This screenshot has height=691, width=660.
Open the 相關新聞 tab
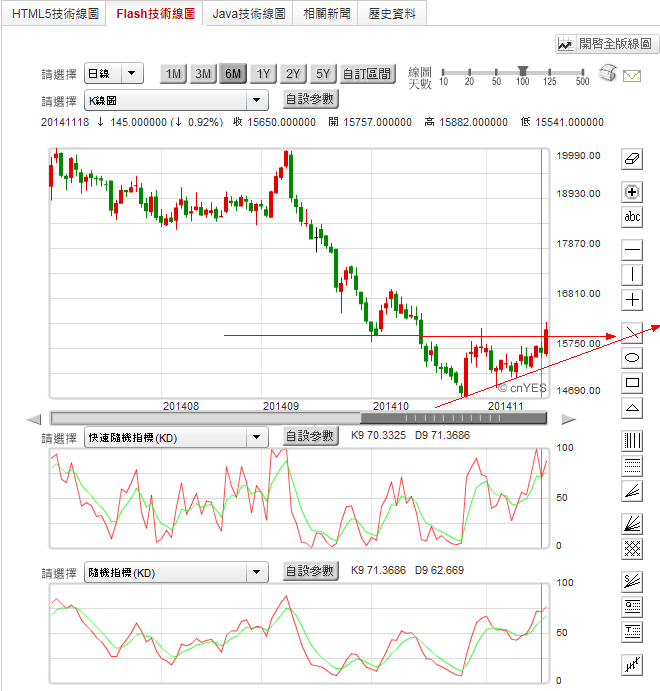326,14
